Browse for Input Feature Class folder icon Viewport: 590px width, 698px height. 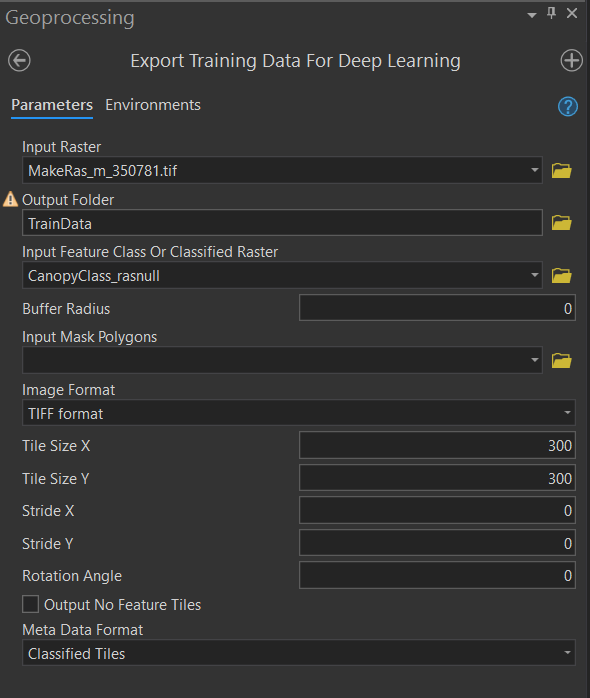(x=562, y=276)
